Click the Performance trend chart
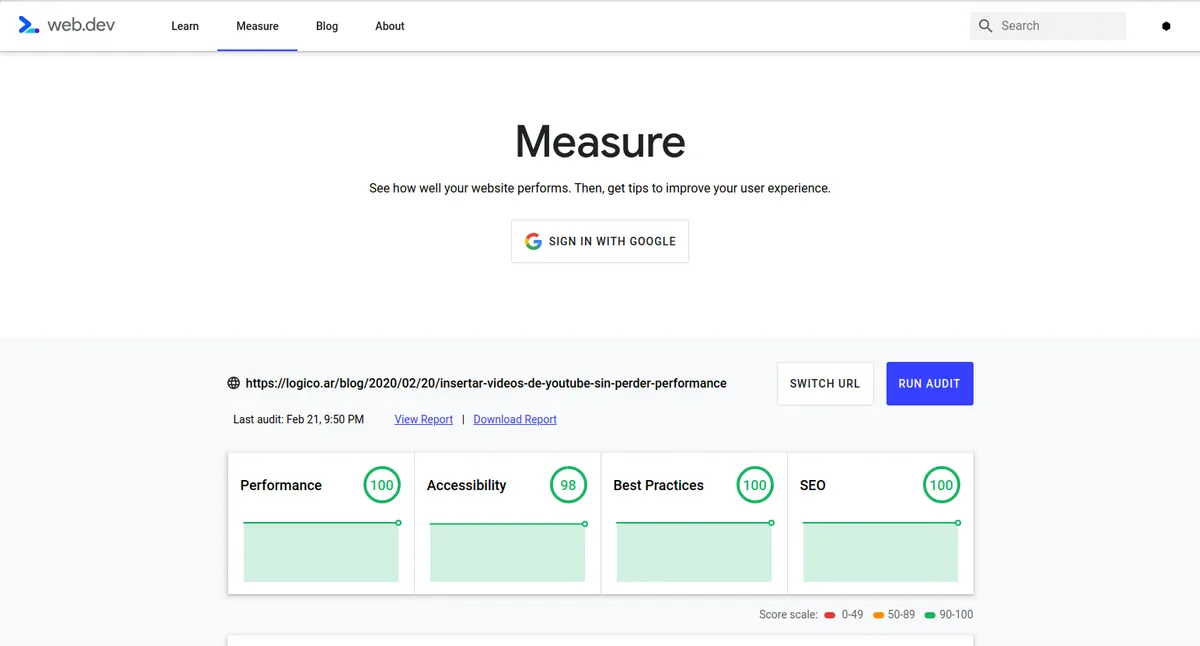This screenshot has height=646, width=1200. click(x=321, y=550)
